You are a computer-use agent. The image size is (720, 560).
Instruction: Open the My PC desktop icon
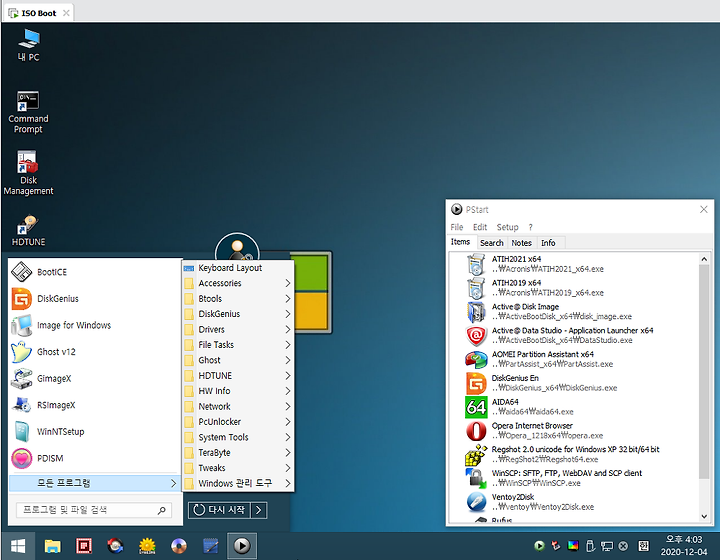click(28, 45)
